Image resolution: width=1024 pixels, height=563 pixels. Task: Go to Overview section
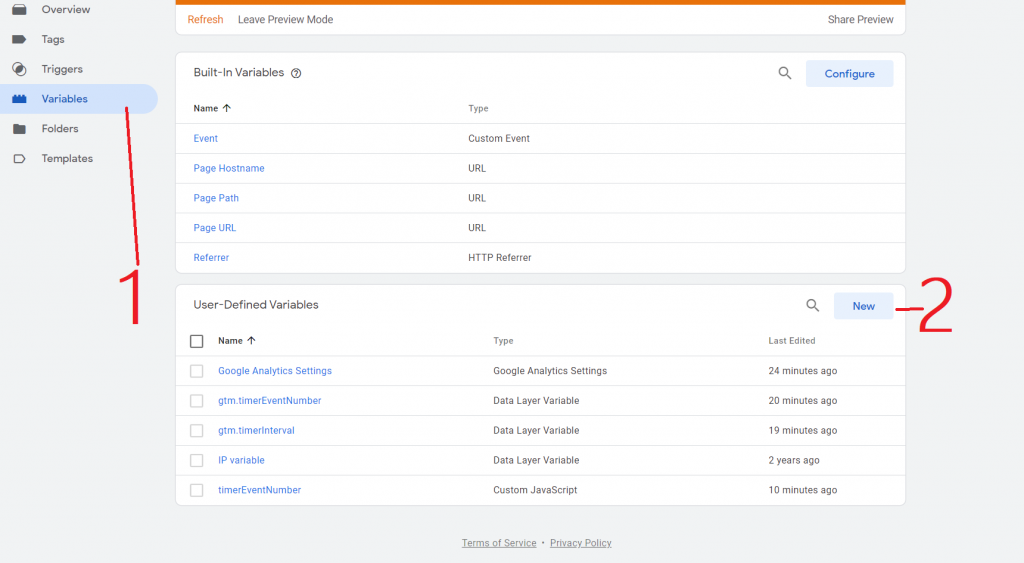[x=66, y=9]
